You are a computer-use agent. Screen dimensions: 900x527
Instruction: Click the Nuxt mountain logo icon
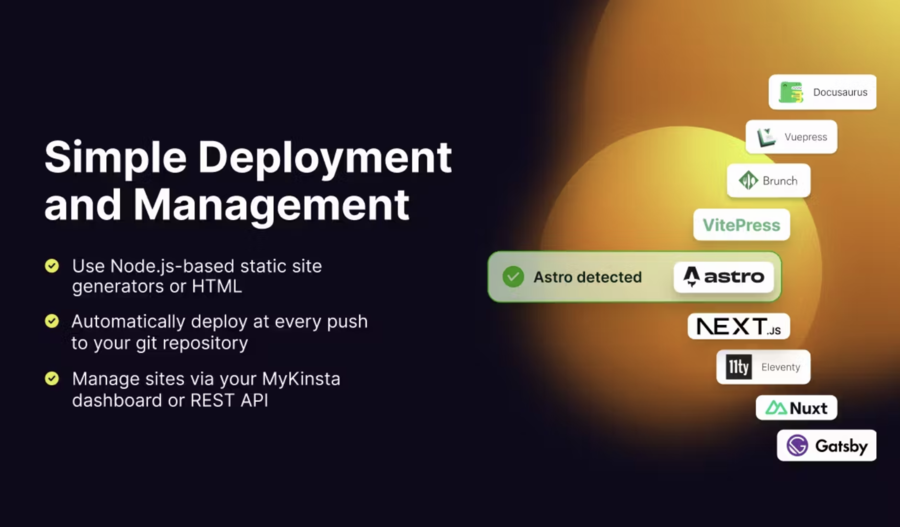click(x=776, y=408)
